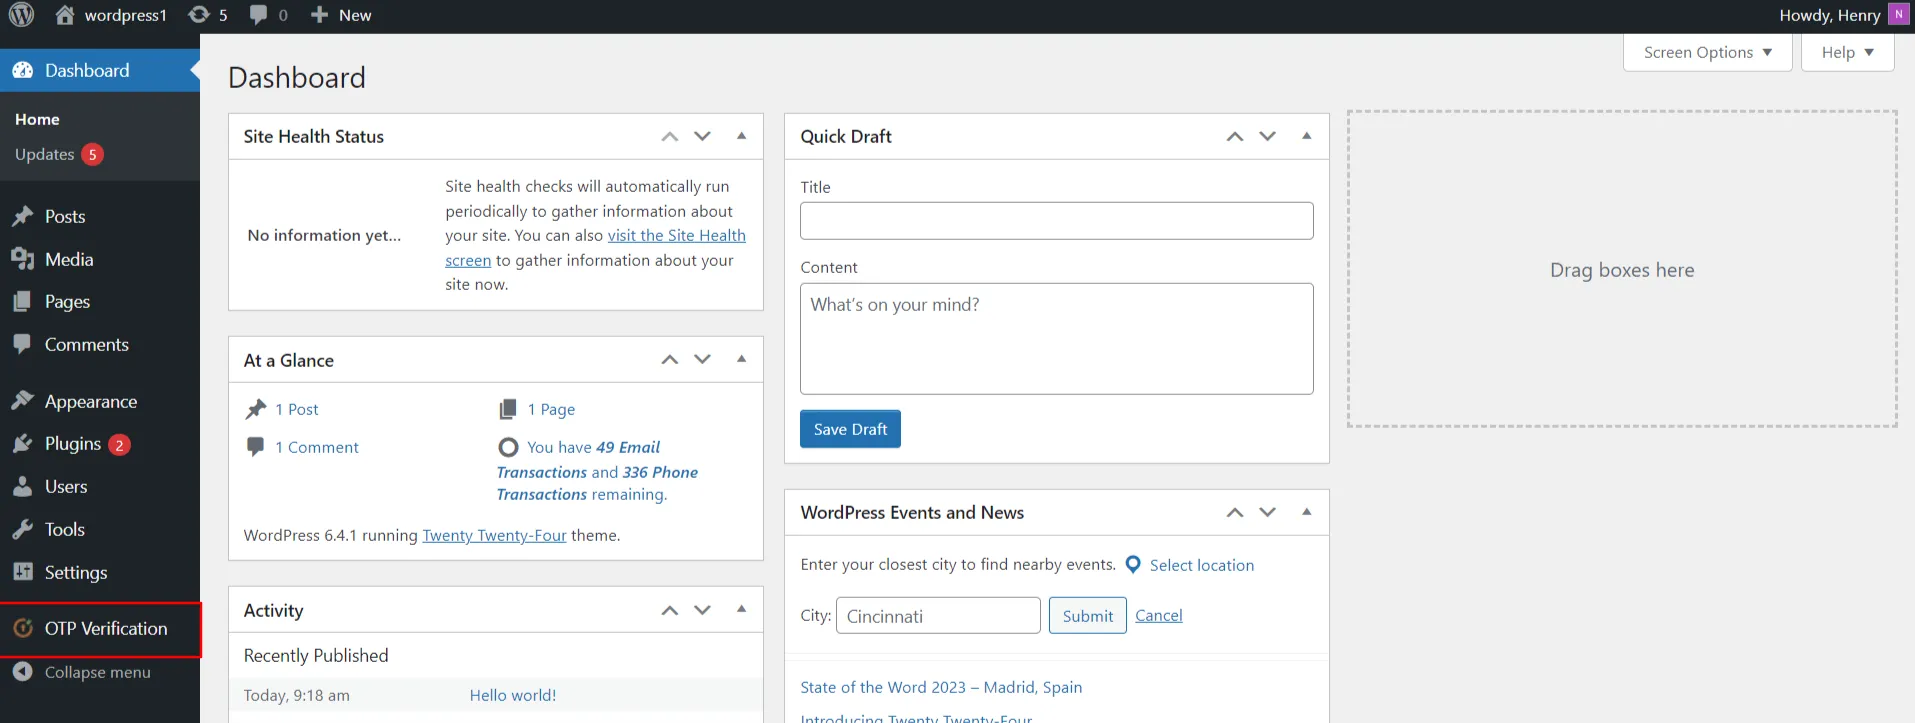
Task: Click the Settings sliders icon in sidebar
Action: (22, 572)
